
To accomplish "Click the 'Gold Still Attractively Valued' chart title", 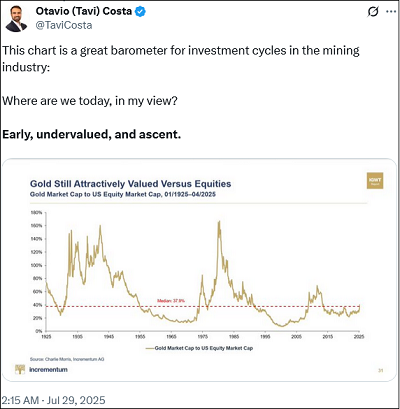I will pos(130,184).
